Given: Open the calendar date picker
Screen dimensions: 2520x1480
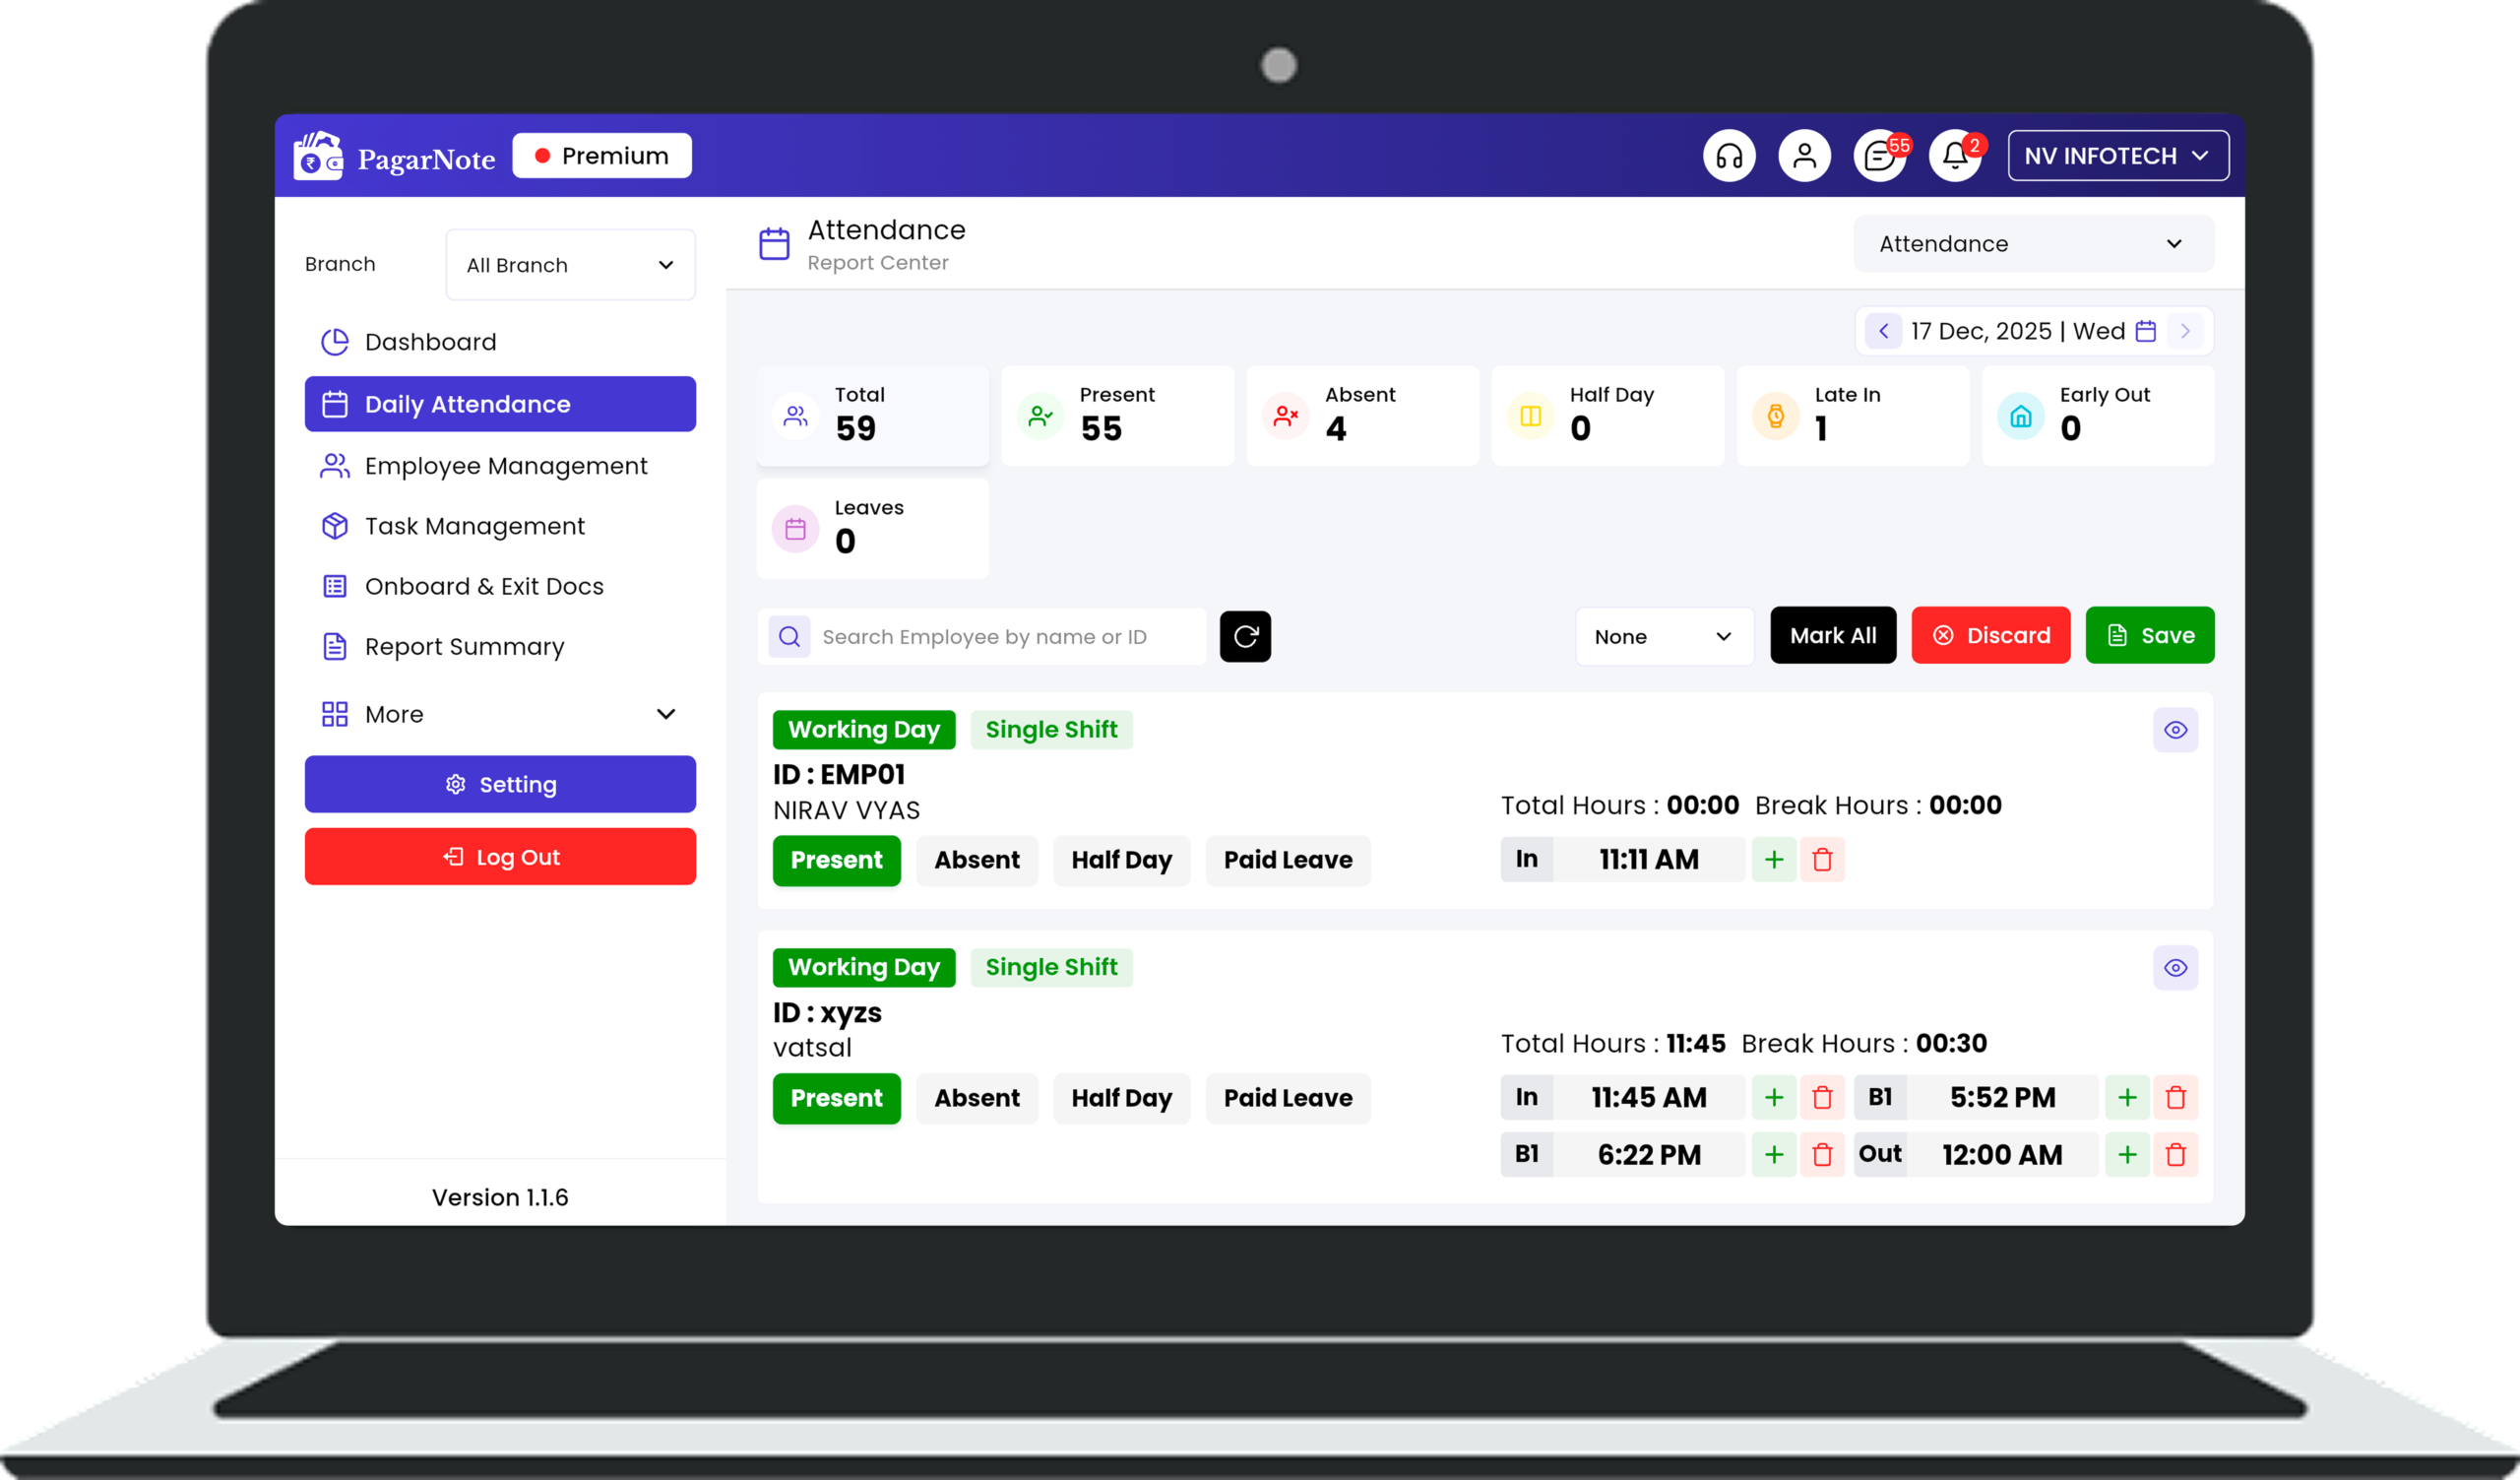Looking at the screenshot, I should (2145, 331).
